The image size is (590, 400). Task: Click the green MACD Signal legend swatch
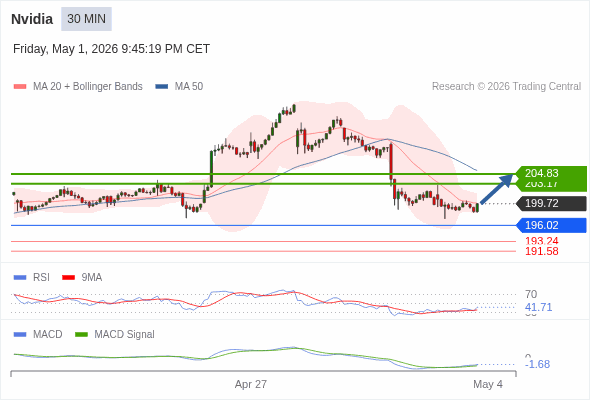[81, 335]
